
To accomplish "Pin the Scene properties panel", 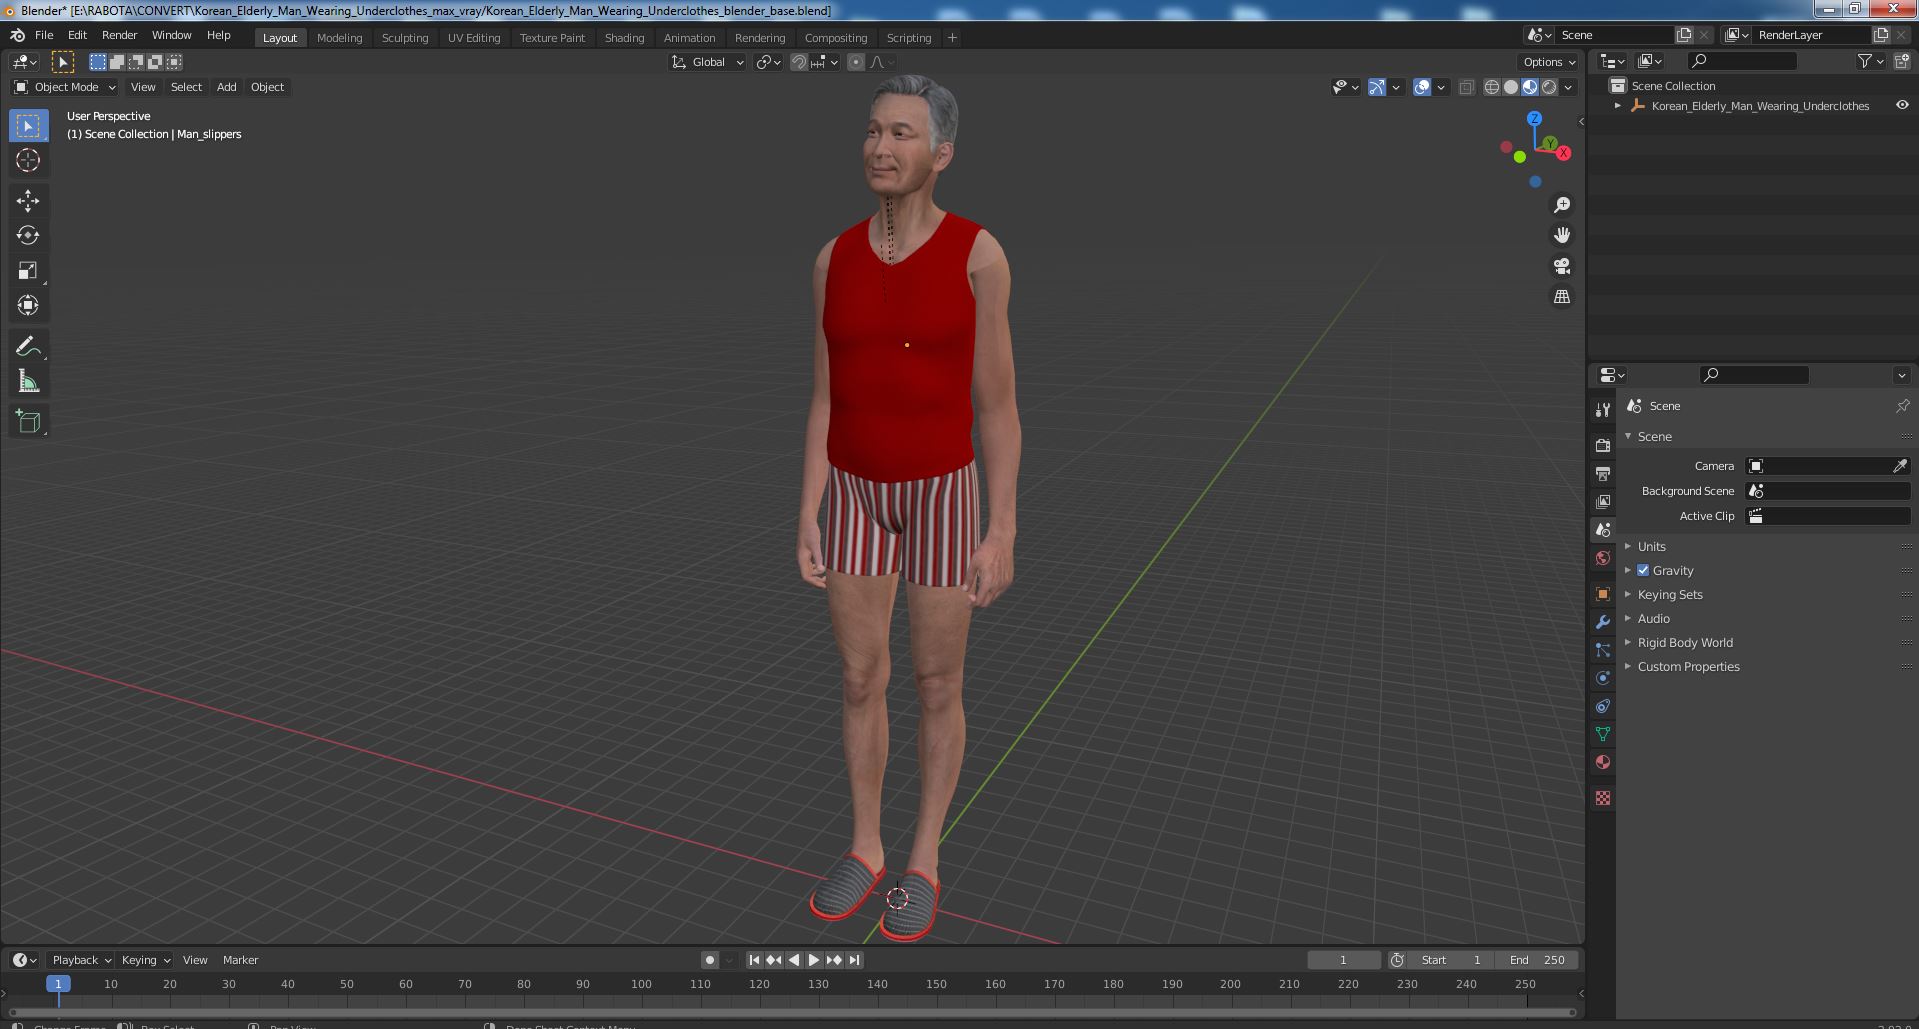I will pos(1902,406).
